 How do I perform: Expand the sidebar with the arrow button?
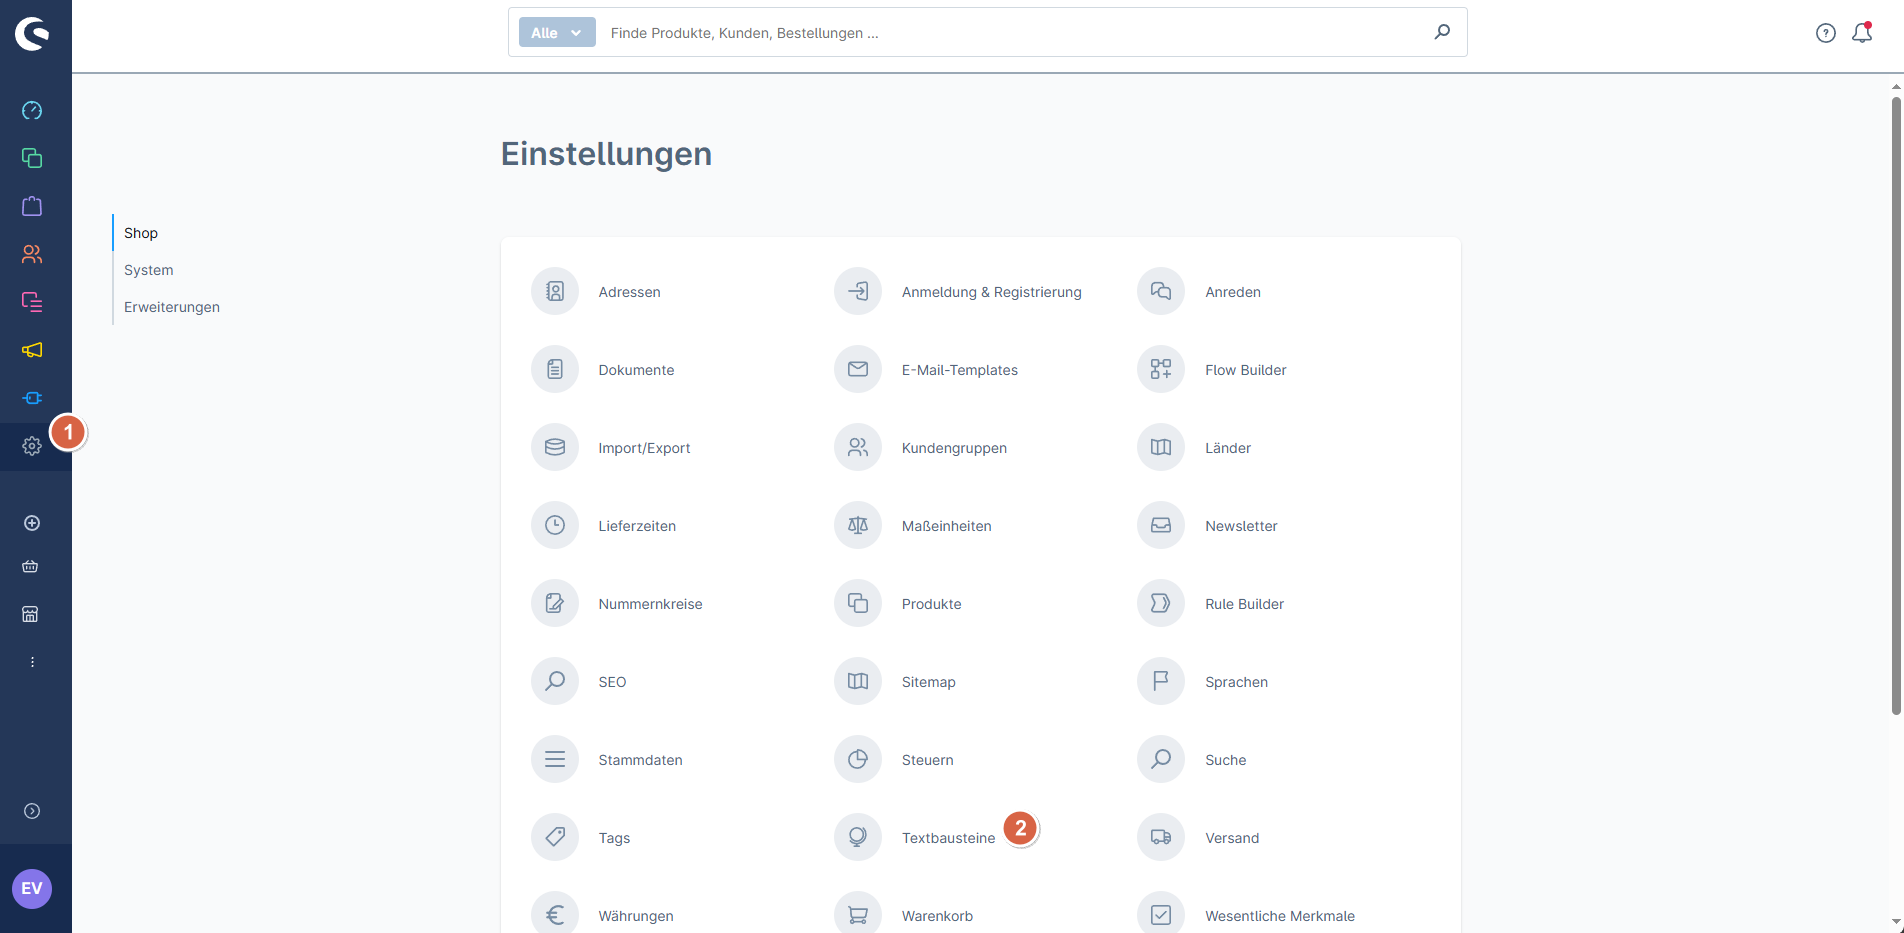(x=32, y=811)
